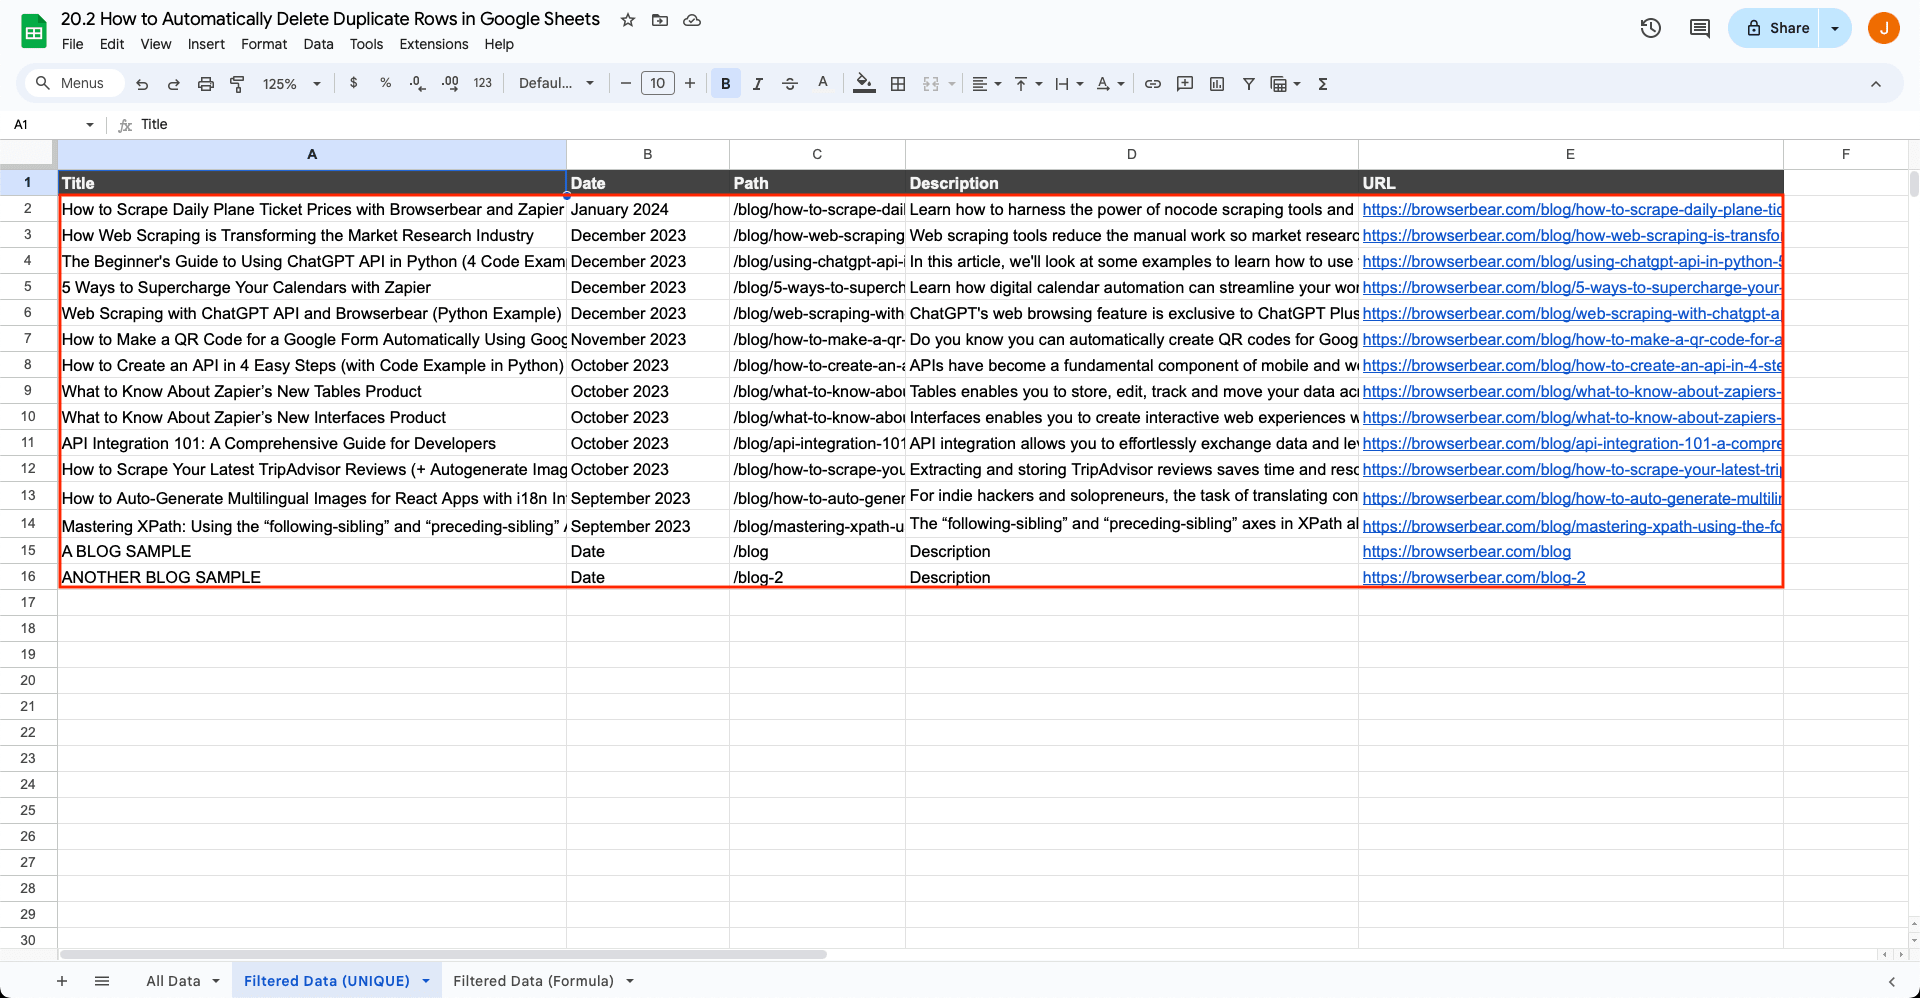Toggle strikethrough formatting
This screenshot has width=1920, height=998.
pyautogui.click(x=790, y=84)
